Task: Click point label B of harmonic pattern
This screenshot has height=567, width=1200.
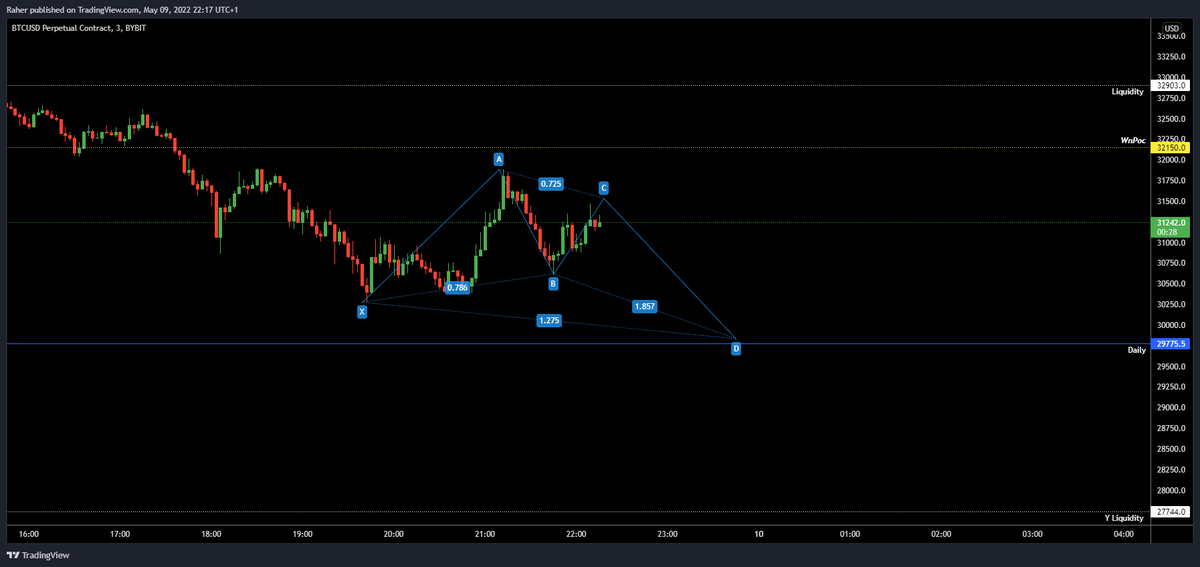Action: (553, 284)
